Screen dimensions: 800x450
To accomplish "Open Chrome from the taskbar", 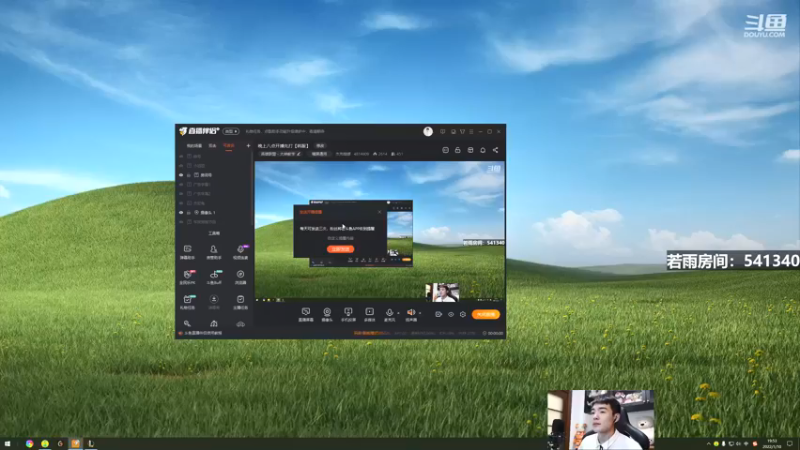I will (x=30, y=444).
